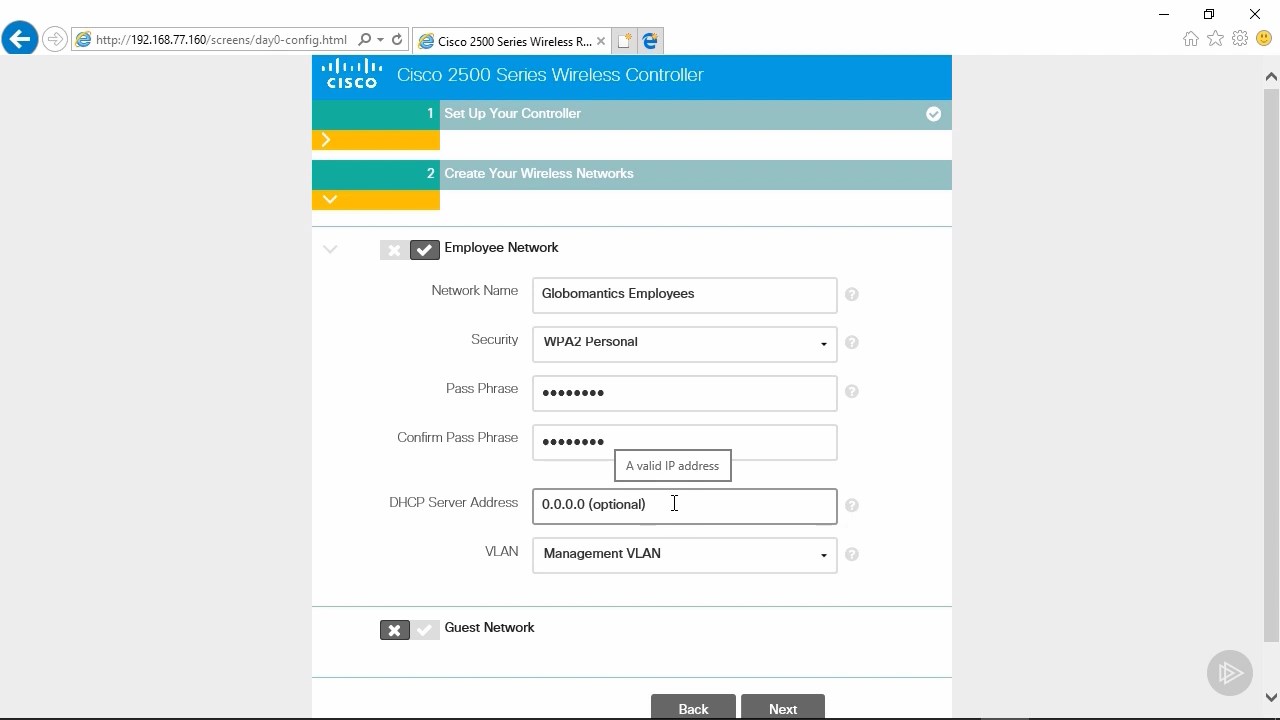
Task: Click the Back button
Action: 693,707
